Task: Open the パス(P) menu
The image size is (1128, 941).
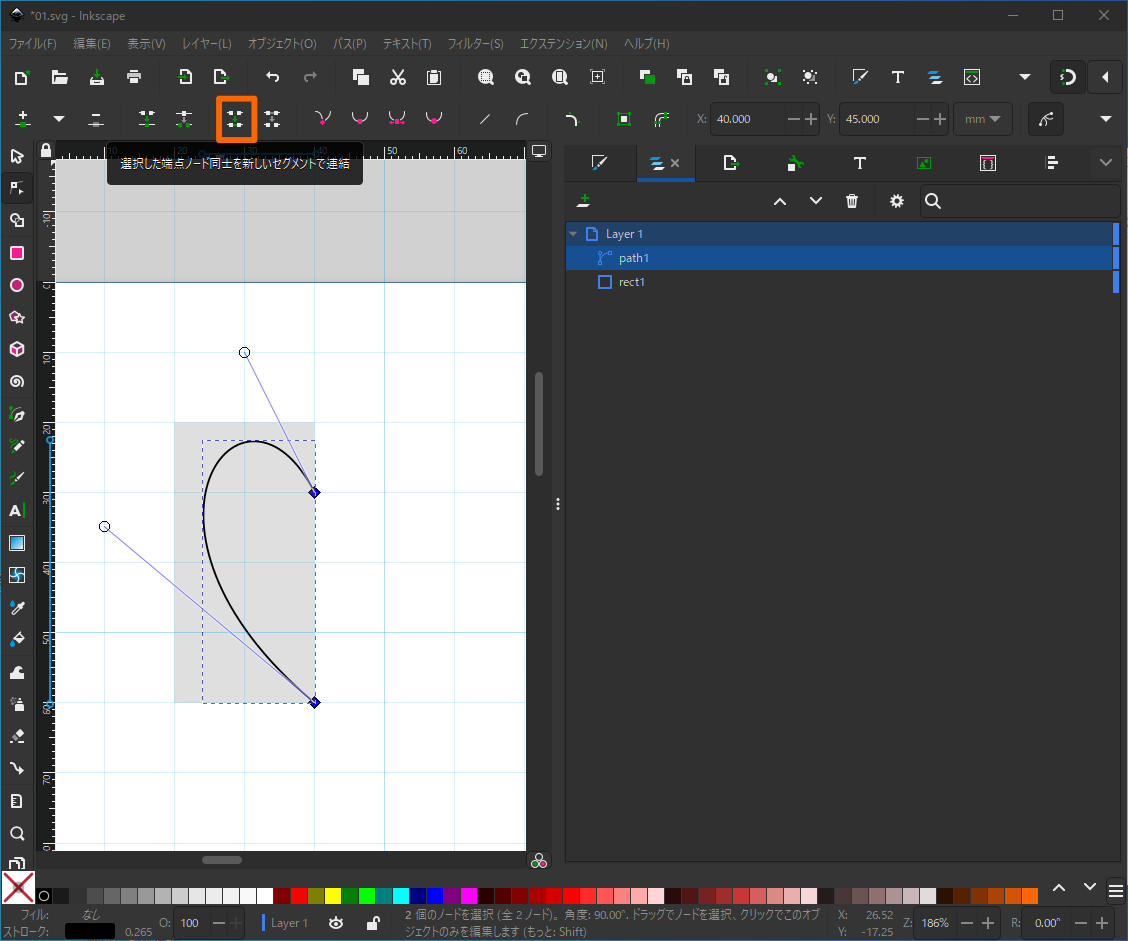Action: pyautogui.click(x=350, y=43)
